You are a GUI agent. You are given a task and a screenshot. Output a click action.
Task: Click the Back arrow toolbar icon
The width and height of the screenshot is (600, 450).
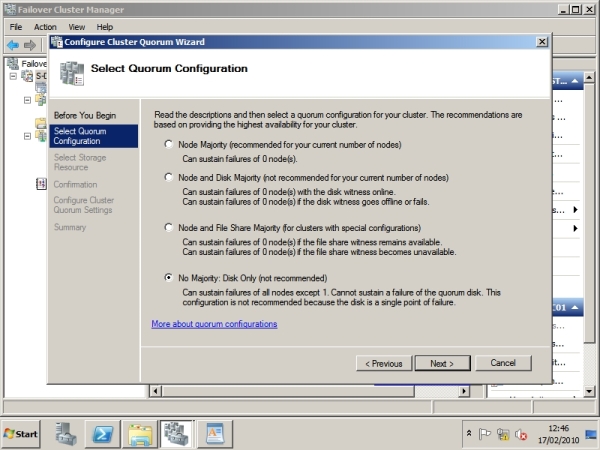(x=13, y=45)
